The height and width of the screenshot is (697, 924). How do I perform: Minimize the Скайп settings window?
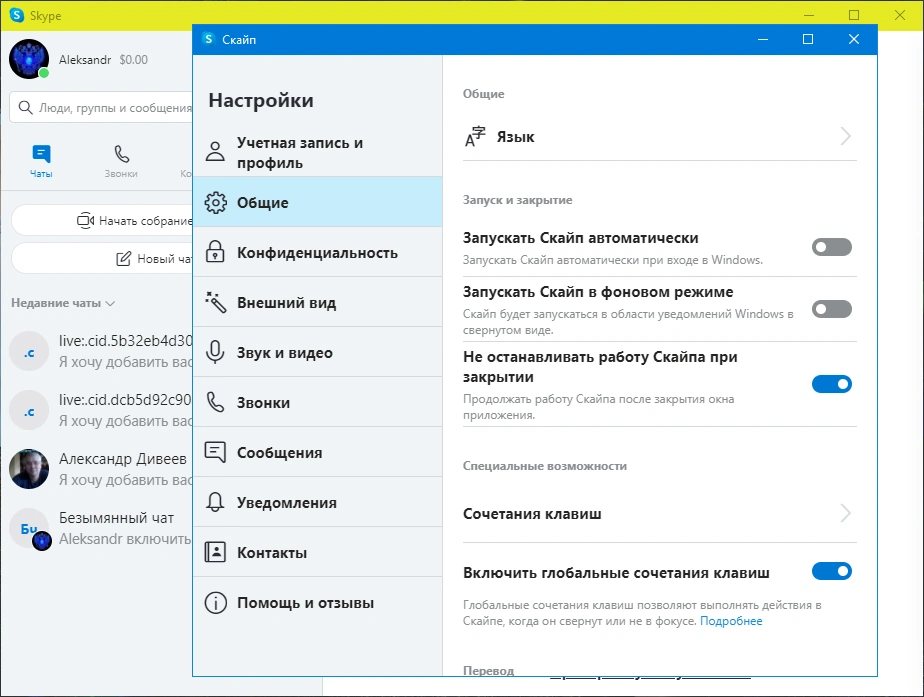click(x=763, y=39)
